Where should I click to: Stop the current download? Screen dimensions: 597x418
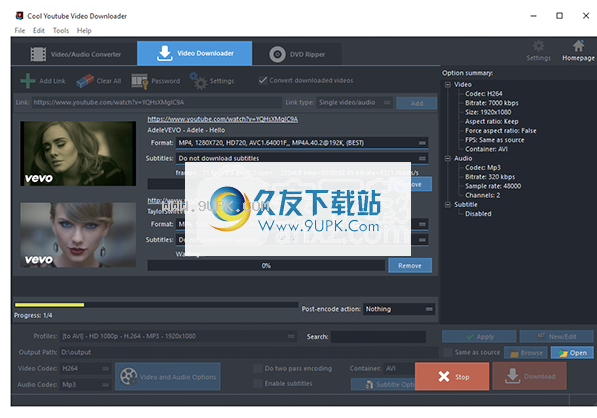point(452,377)
